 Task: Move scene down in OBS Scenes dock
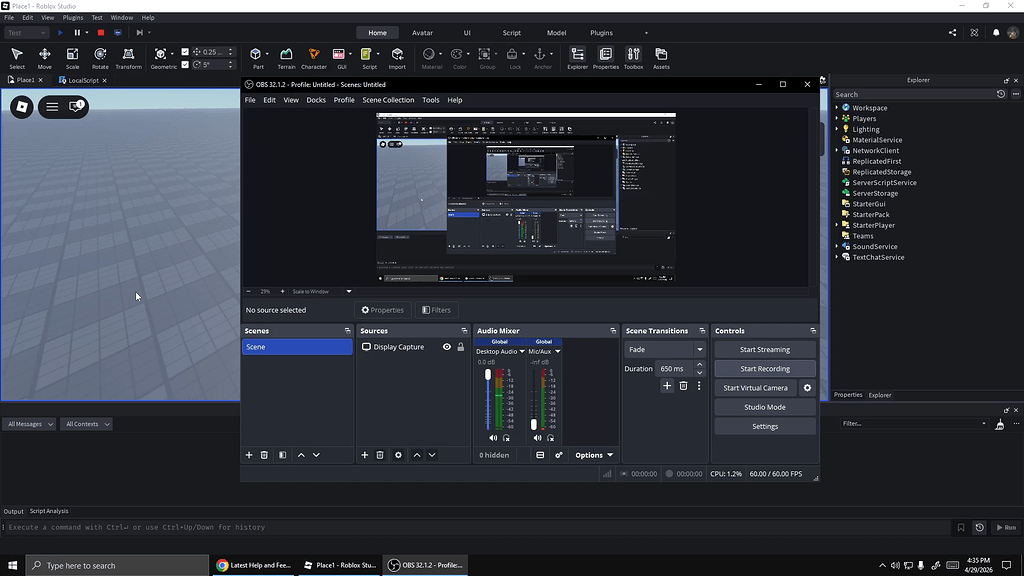coord(316,455)
